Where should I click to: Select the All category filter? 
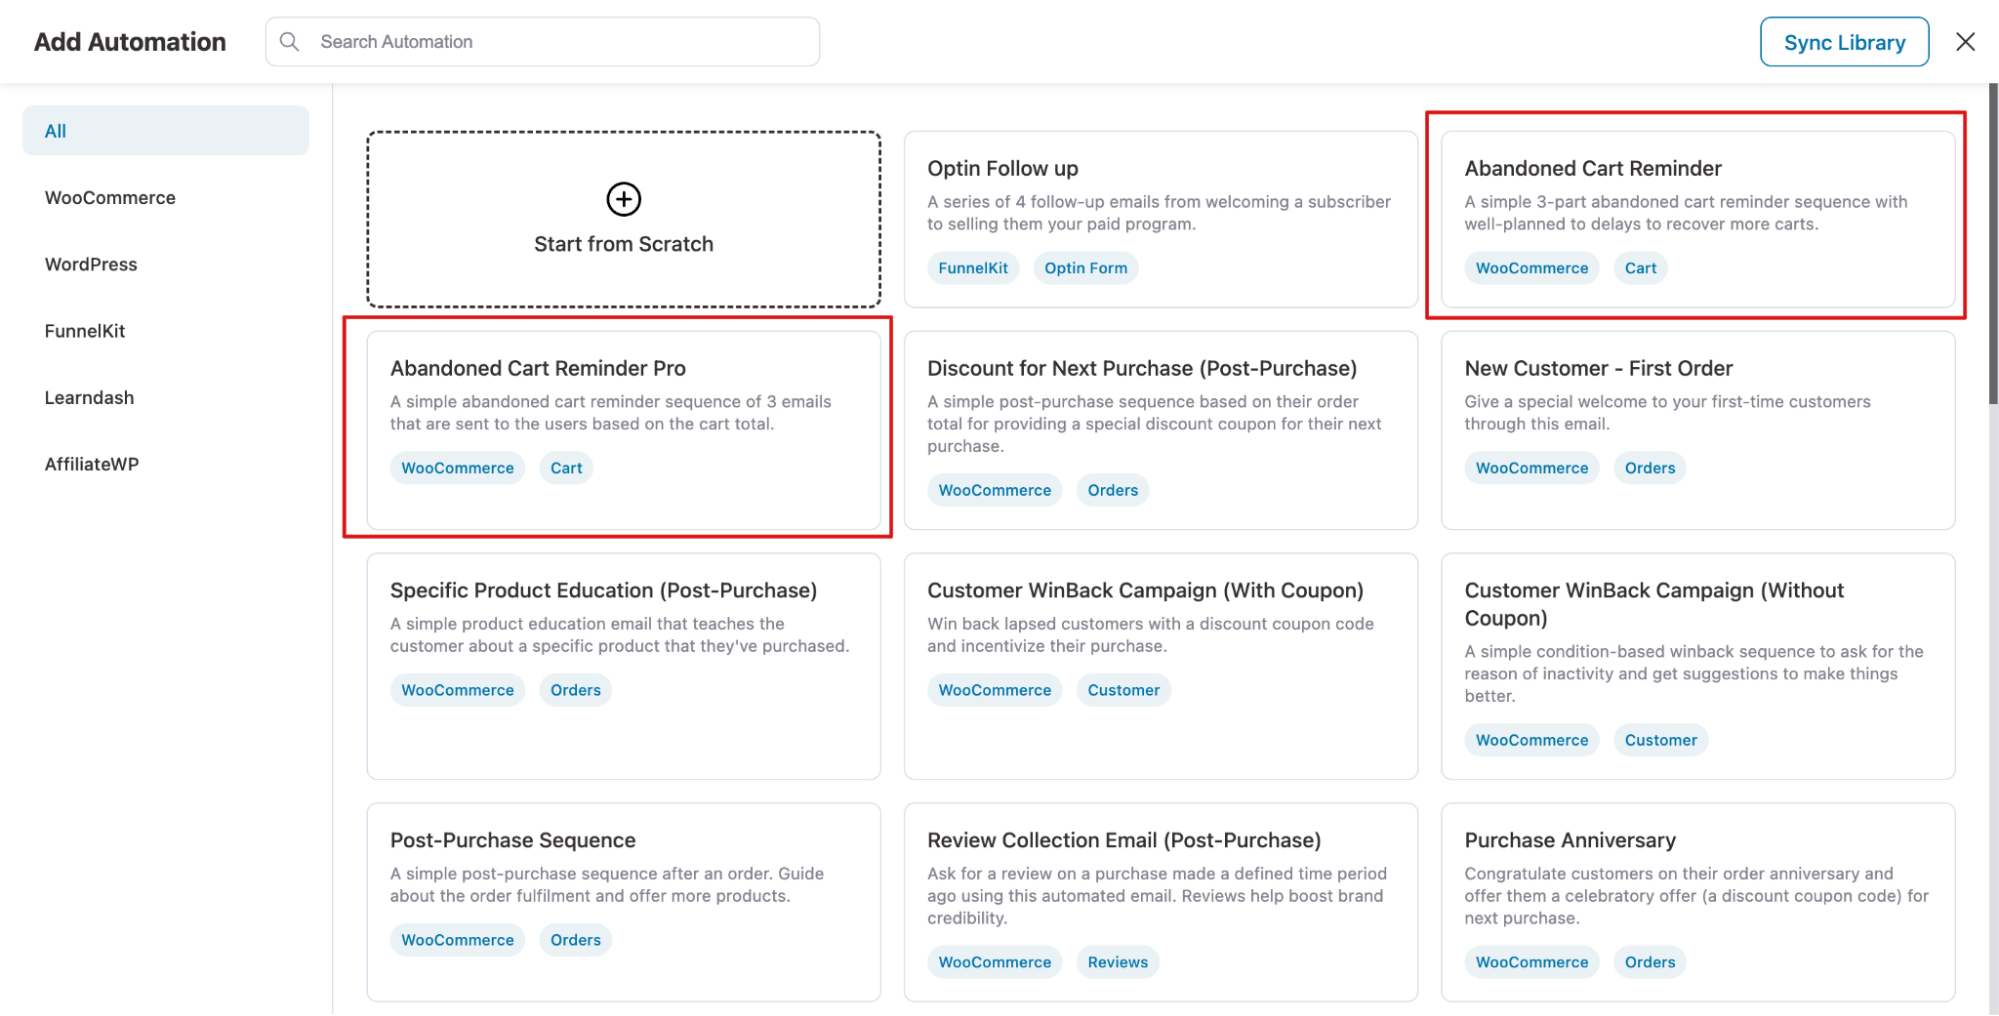point(55,130)
